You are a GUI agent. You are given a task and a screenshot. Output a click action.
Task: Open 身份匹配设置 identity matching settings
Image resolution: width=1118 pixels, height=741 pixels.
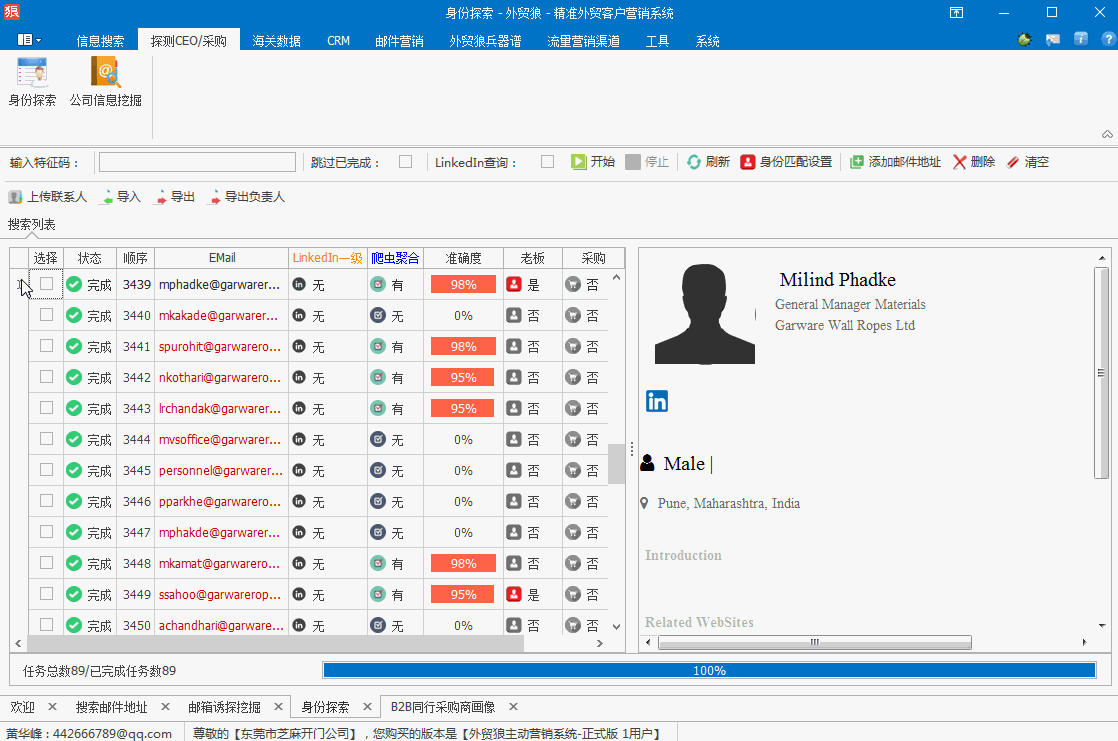point(786,162)
